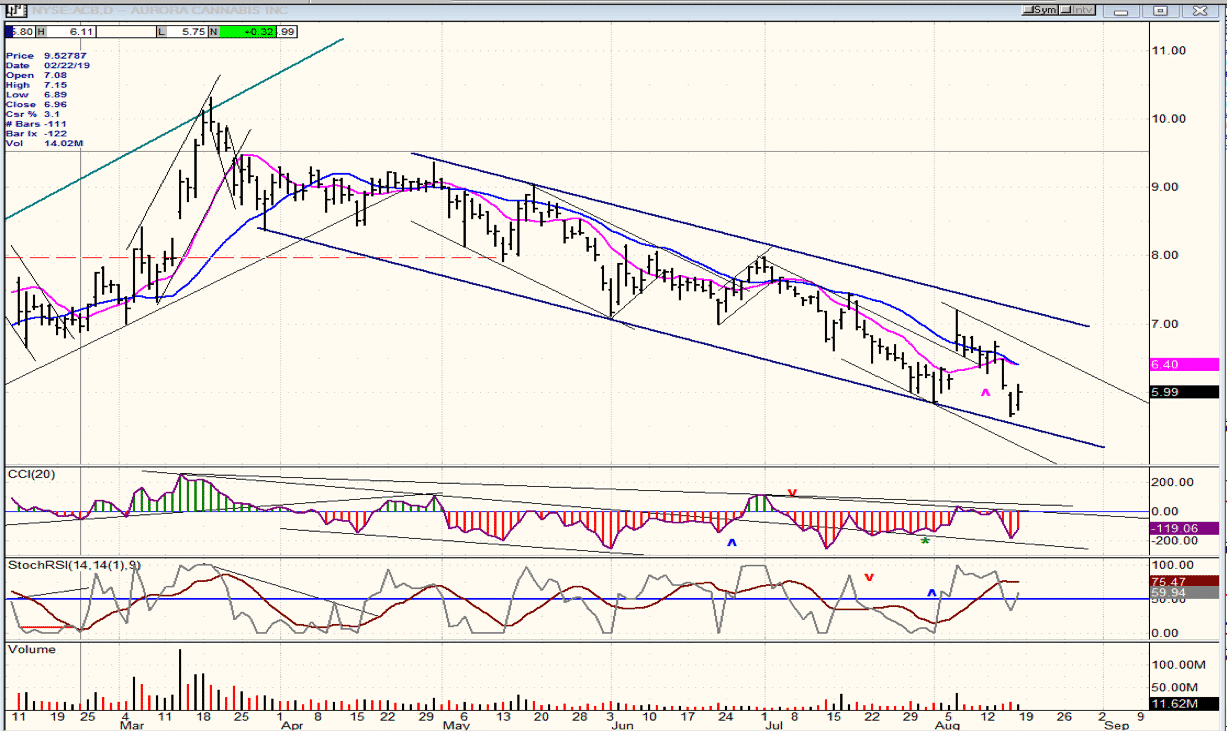Screen dimensions: 1227x731
Task: Click the blue up-arrow marker in StochRSI pane
Action: [932, 592]
